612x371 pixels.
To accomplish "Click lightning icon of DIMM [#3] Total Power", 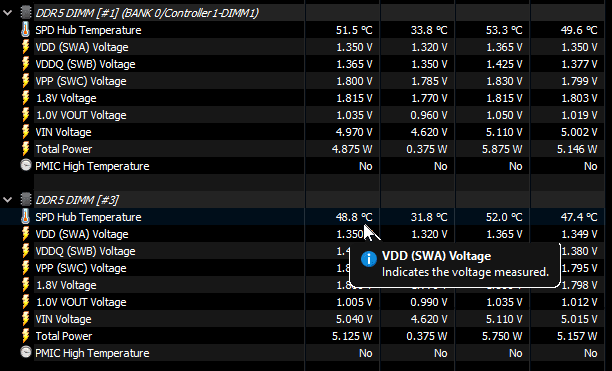I will [25, 335].
